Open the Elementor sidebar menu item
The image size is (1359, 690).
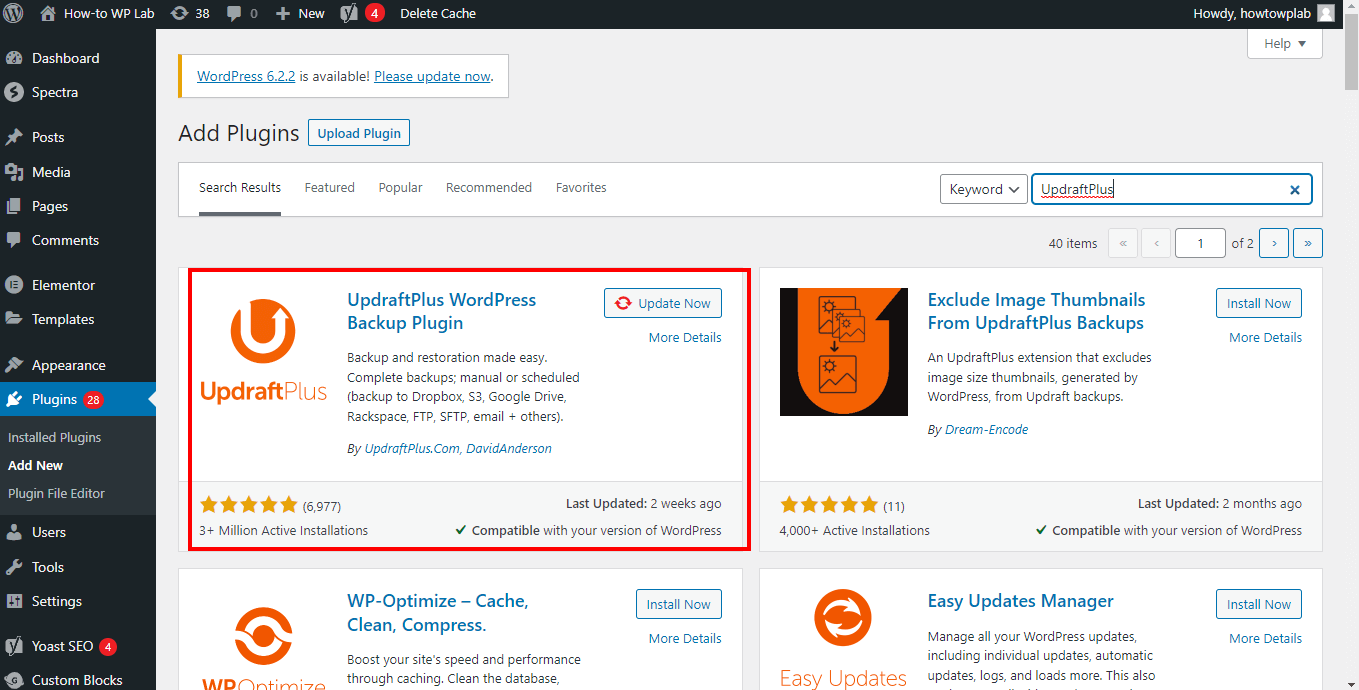tap(63, 285)
